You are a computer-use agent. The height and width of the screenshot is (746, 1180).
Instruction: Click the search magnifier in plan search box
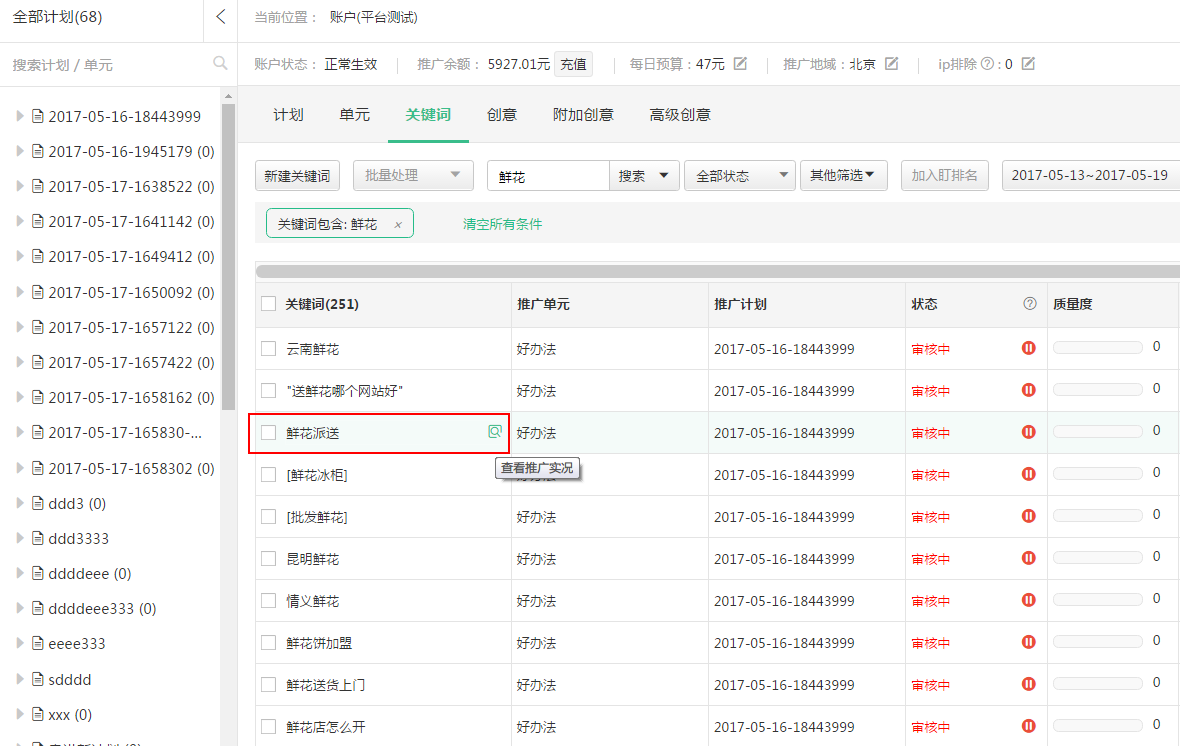click(x=220, y=63)
